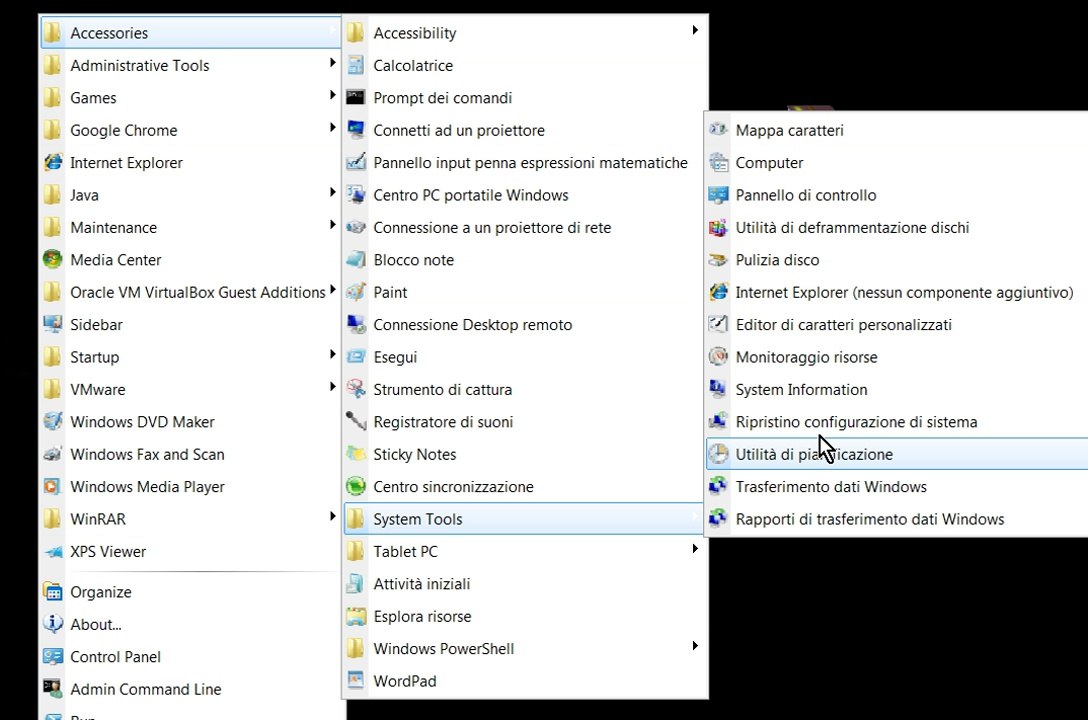Click the Calcolatrice icon
1088x720 pixels.
(x=355, y=65)
